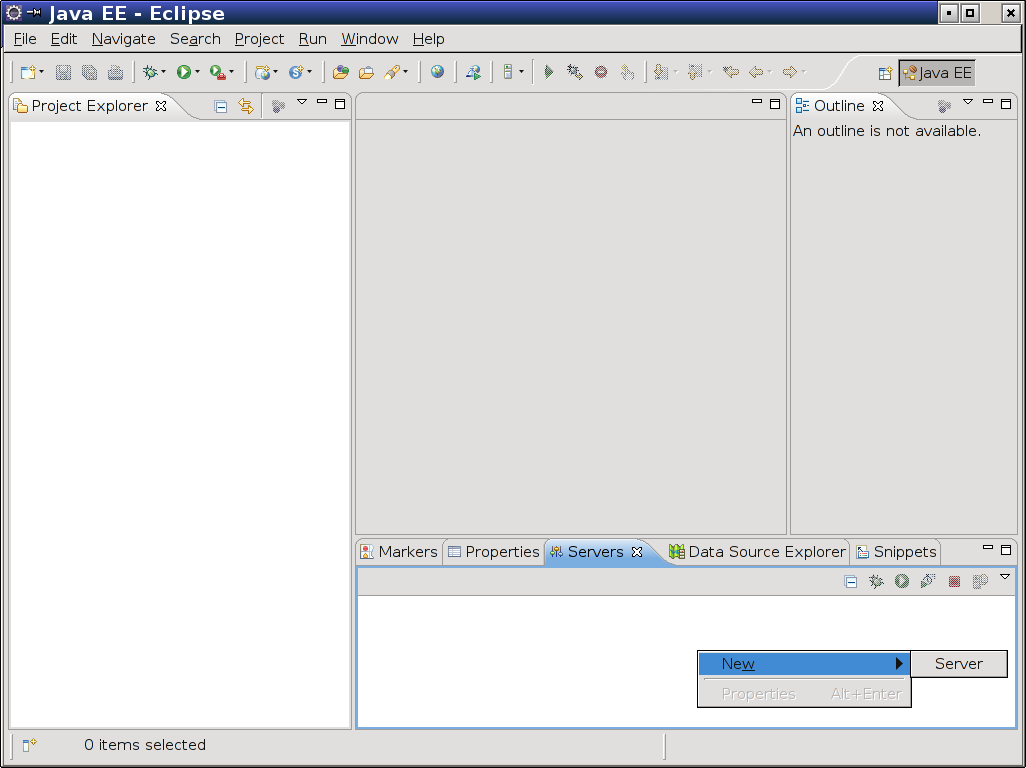Choose Server from the New submenu
Viewport: 1026px width, 768px height.
click(x=958, y=664)
